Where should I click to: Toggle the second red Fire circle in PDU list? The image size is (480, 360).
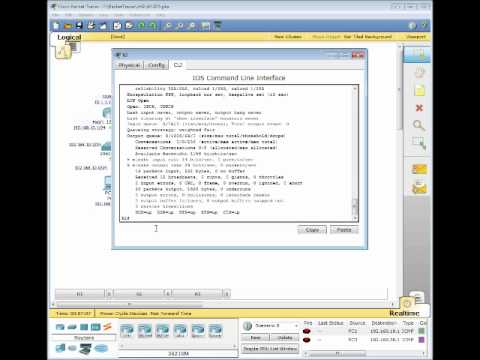pos(307,340)
